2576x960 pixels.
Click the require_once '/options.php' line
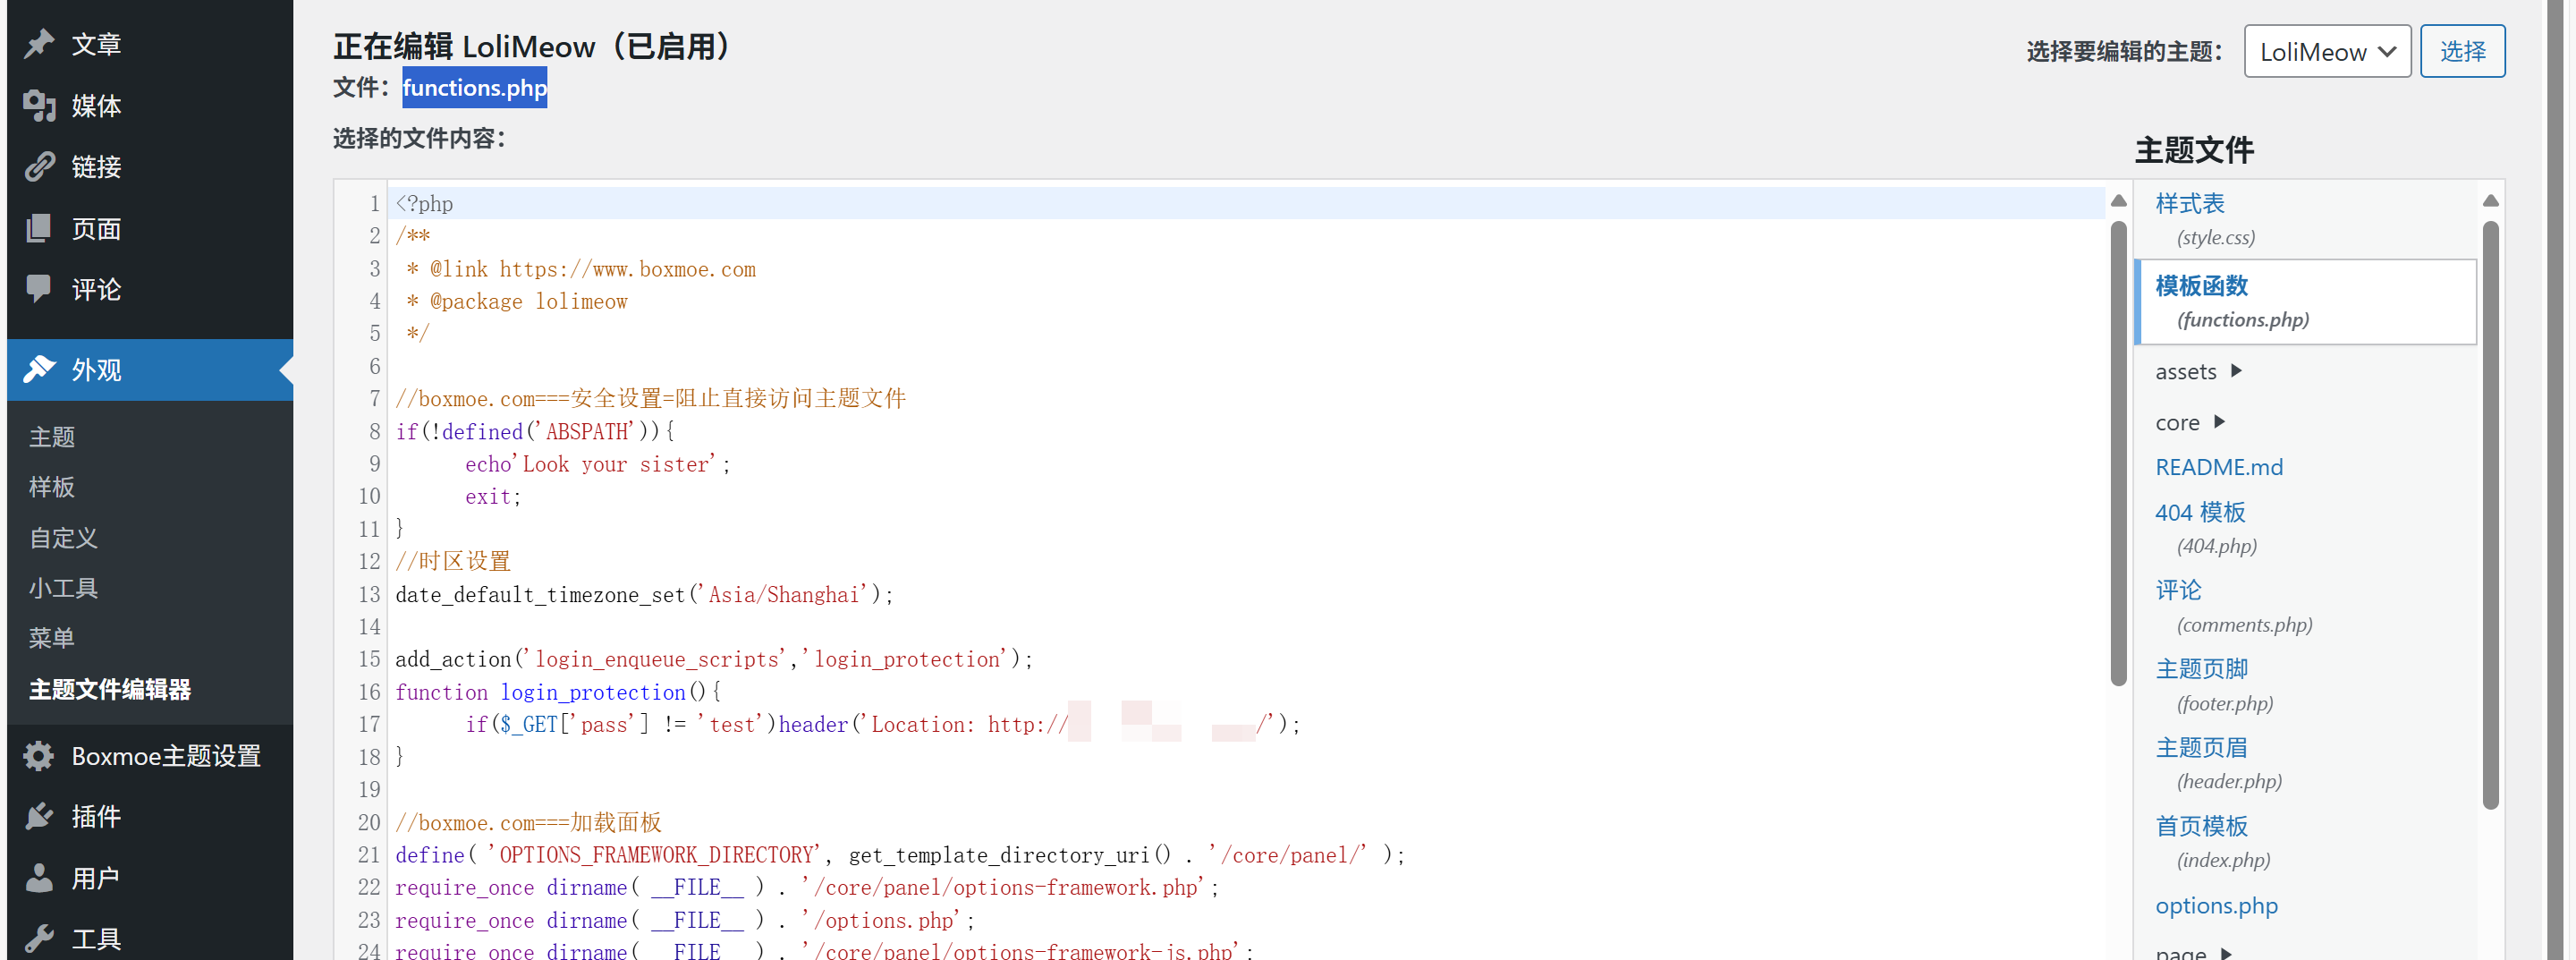(x=685, y=920)
